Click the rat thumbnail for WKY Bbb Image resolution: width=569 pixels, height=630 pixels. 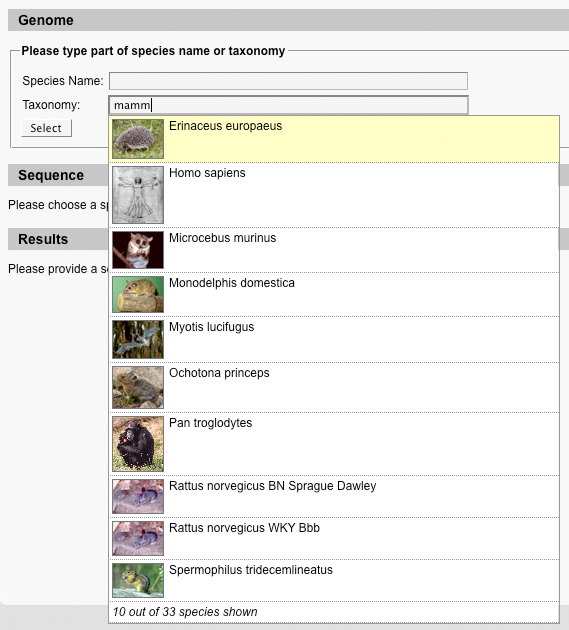pos(138,538)
